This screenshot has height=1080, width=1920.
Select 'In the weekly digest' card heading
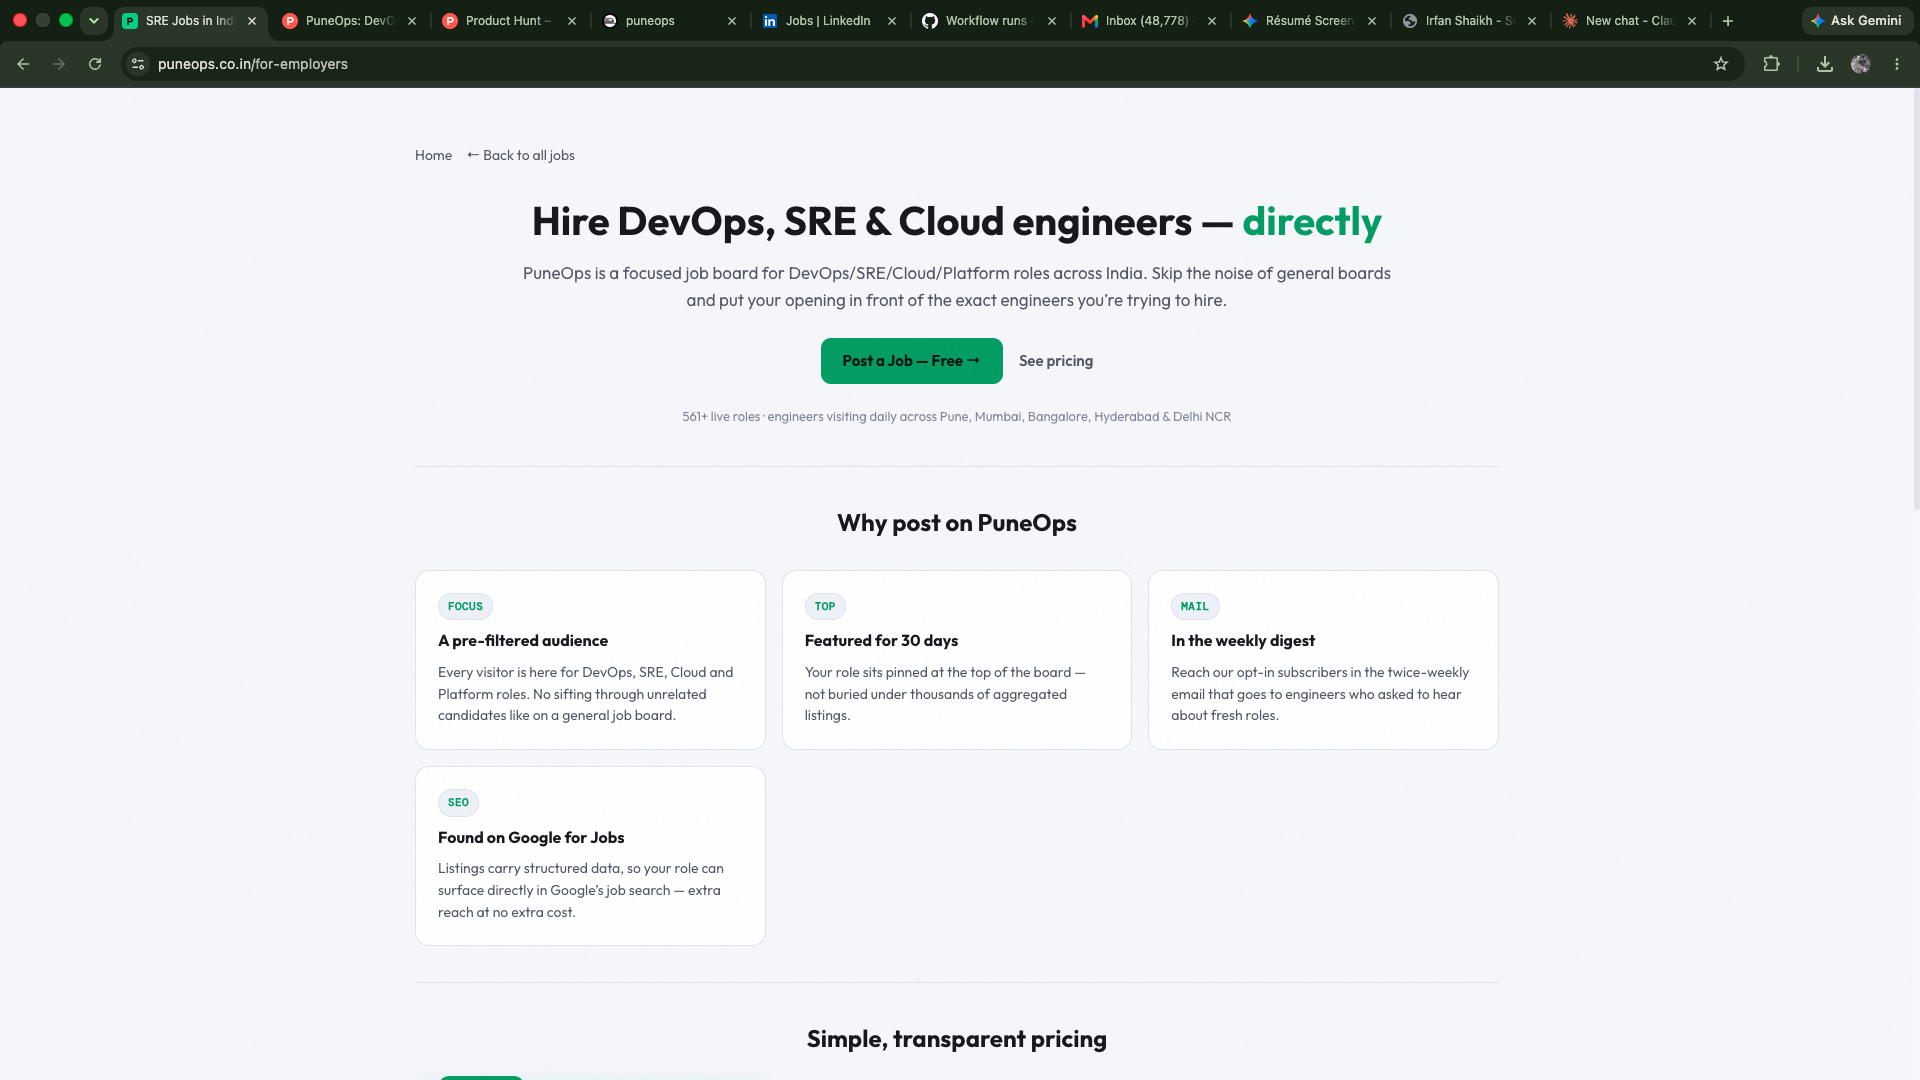click(x=1243, y=641)
